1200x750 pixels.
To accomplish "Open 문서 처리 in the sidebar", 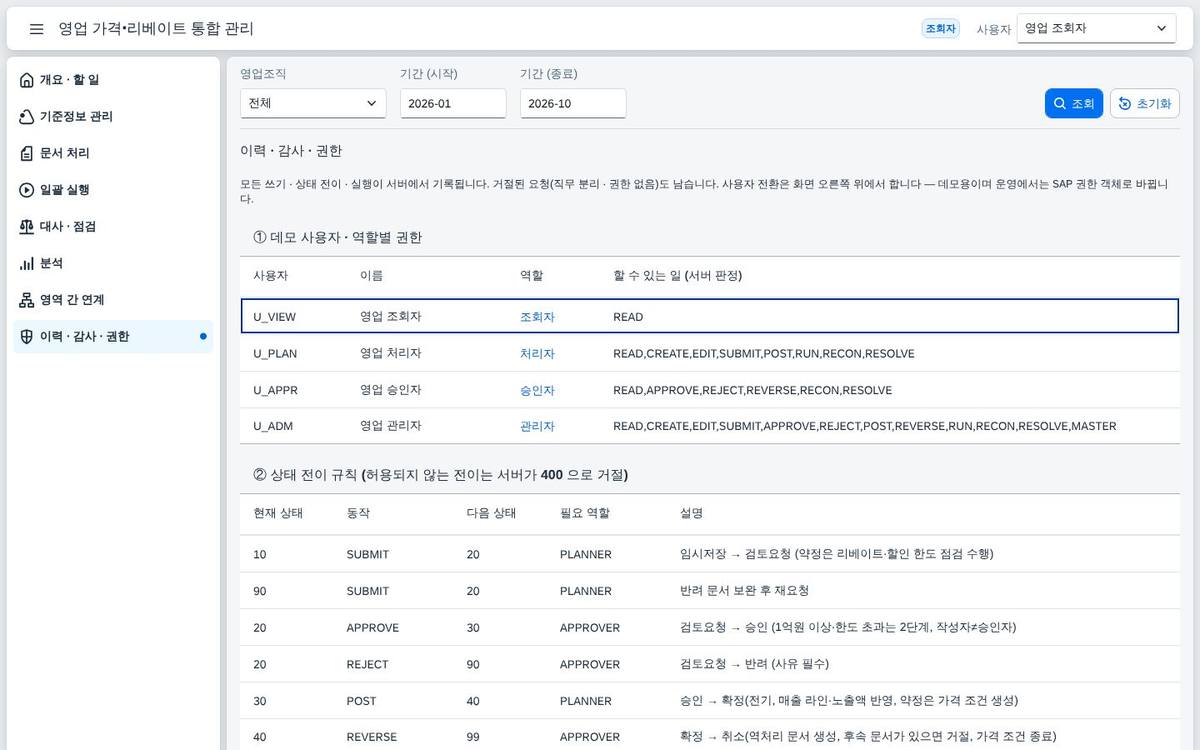I will point(113,153).
